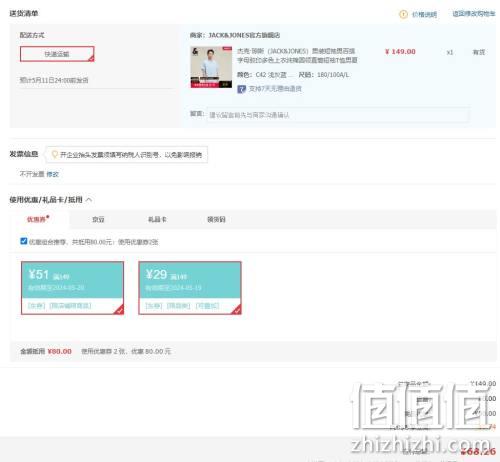Click the JACK&JONES product title link
This screenshot has width=500, height=462.
(x=297, y=55)
